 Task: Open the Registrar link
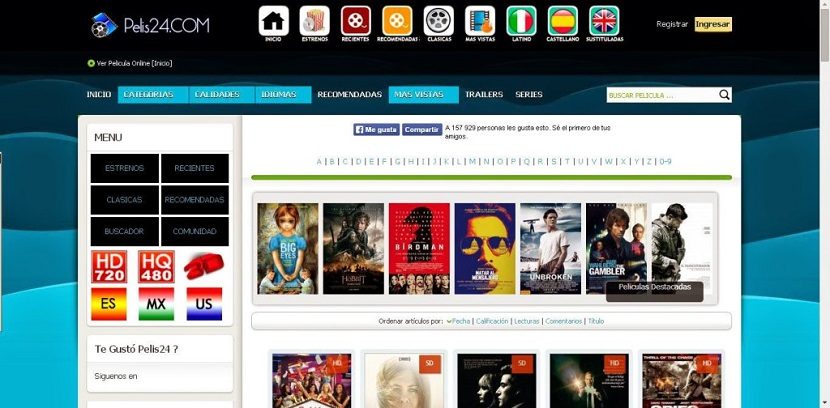point(672,24)
